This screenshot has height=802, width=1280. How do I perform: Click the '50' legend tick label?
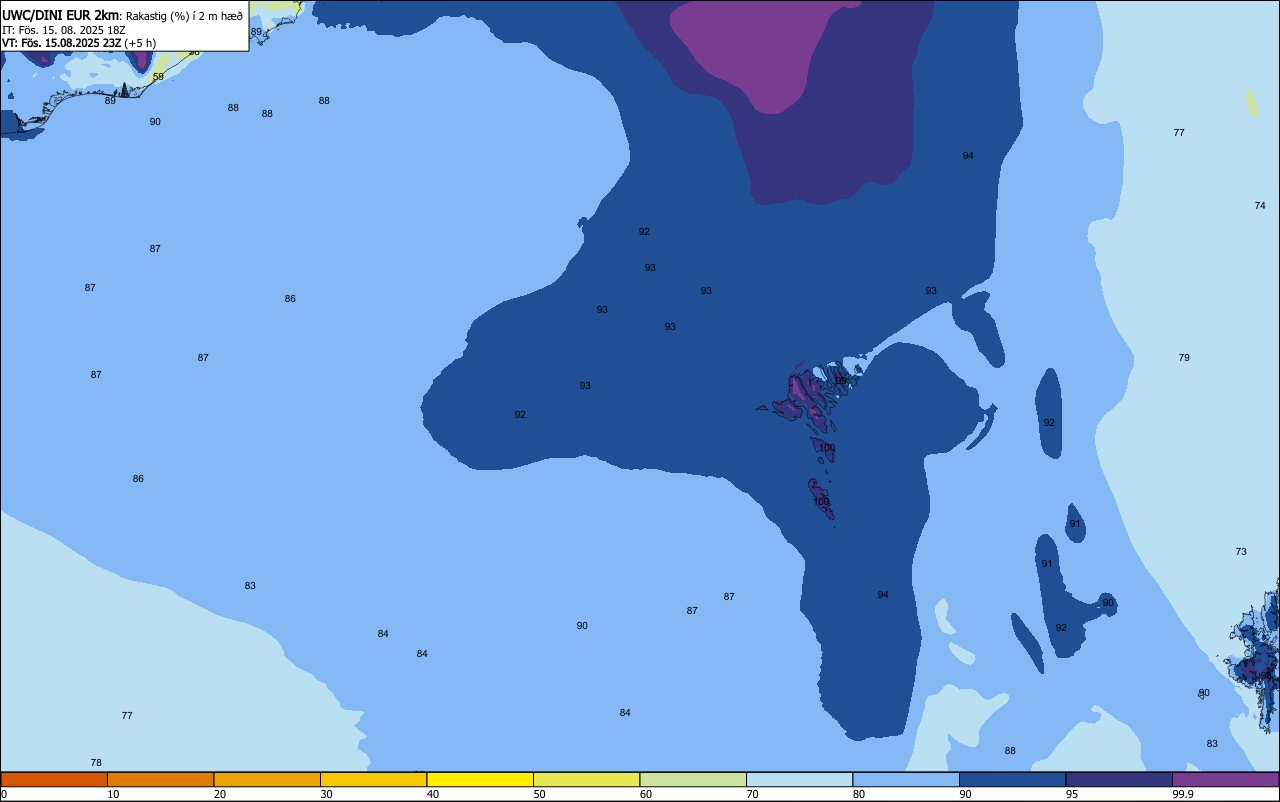(539, 794)
